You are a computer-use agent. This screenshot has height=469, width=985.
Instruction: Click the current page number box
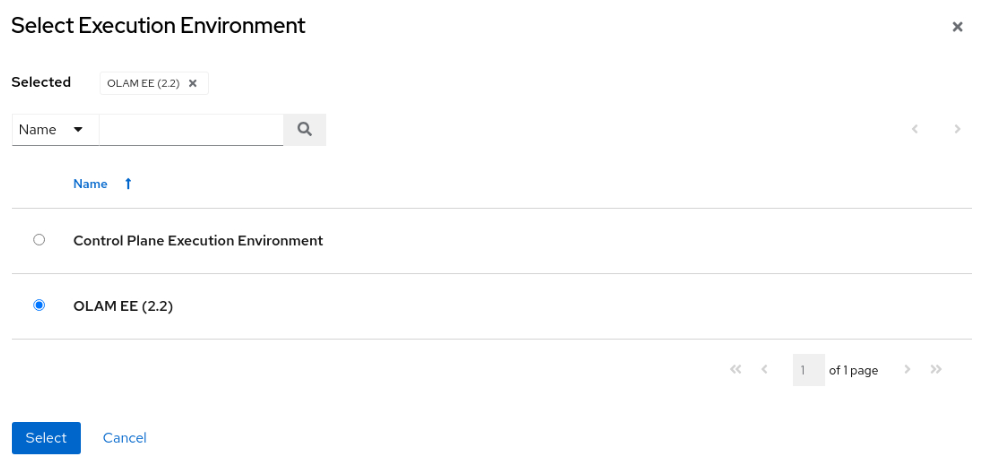[x=808, y=370]
